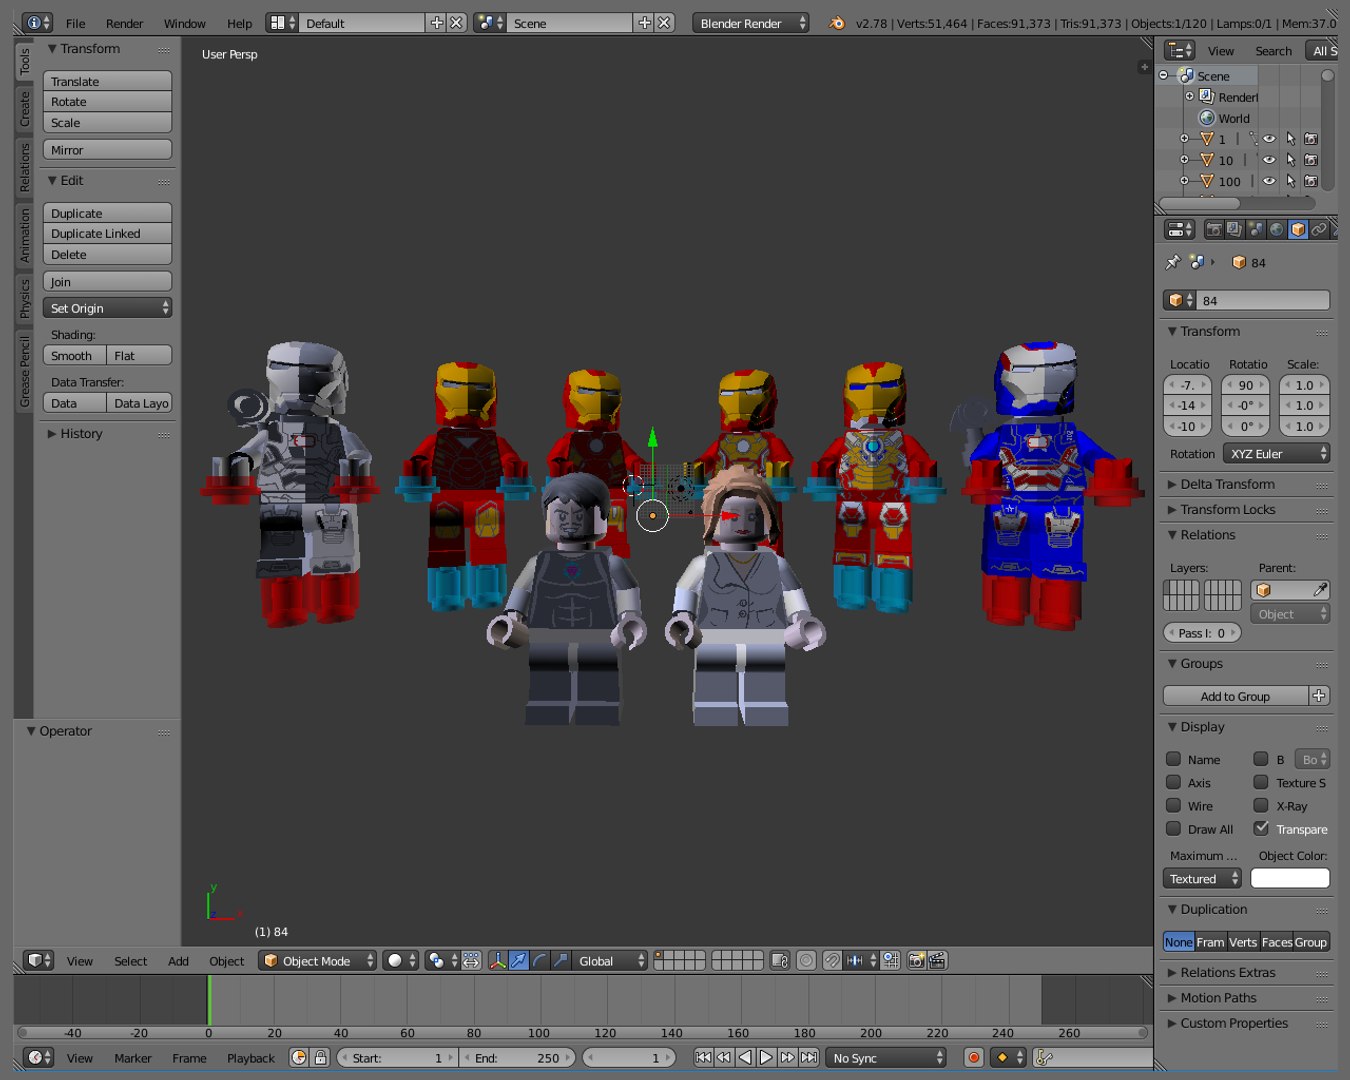Open the timeline editor type selector

(x=38, y=1057)
